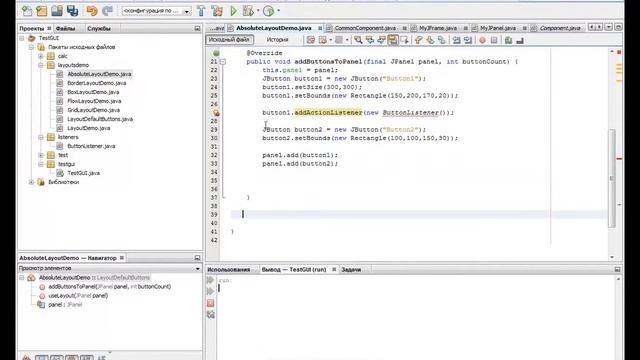
Task: Click the Debug Project toolbar icon
Action: point(248,11)
